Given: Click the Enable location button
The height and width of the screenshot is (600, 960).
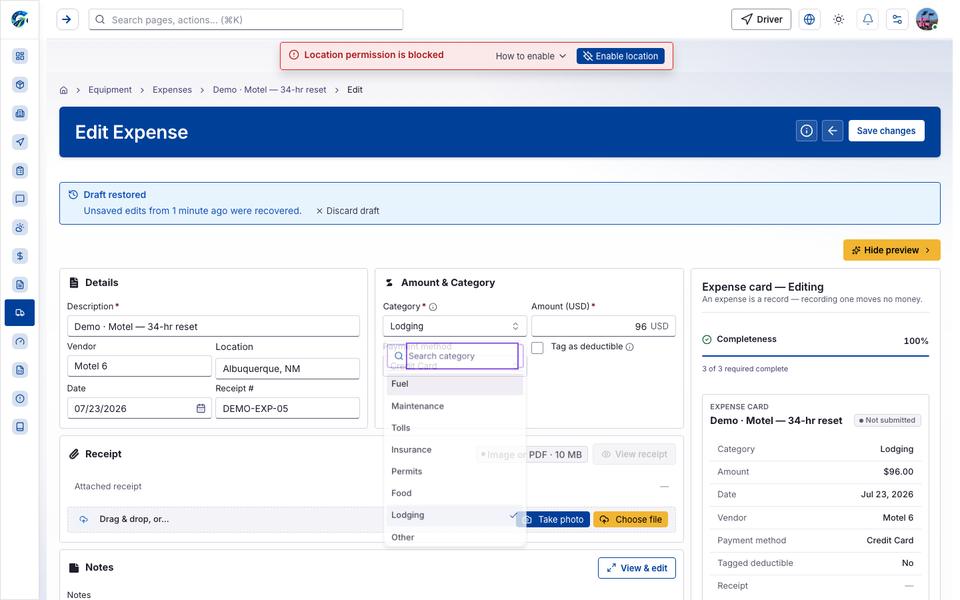Looking at the screenshot, I should click(x=621, y=56).
